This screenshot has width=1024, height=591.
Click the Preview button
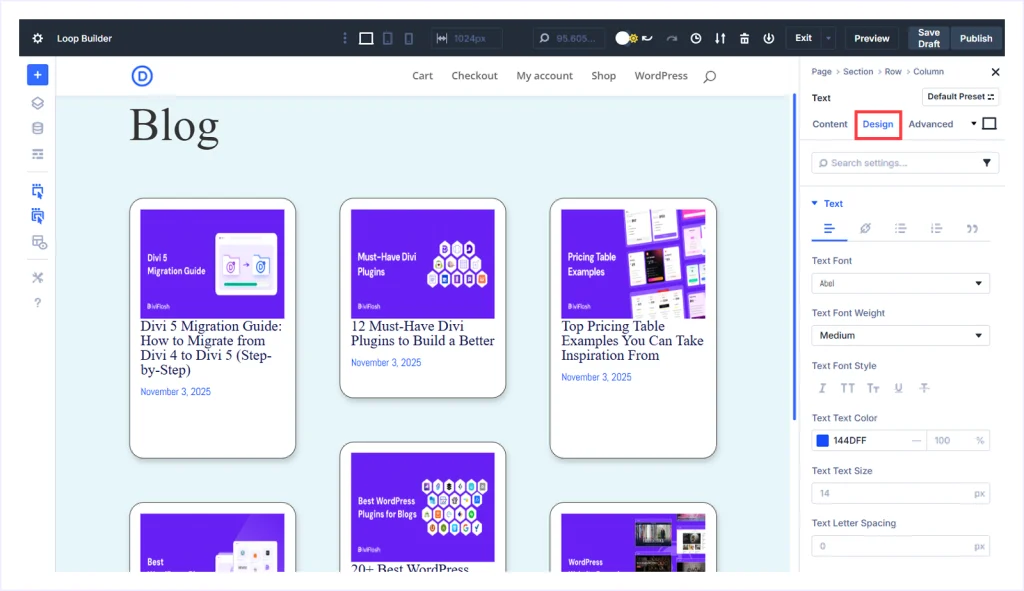(x=871, y=38)
